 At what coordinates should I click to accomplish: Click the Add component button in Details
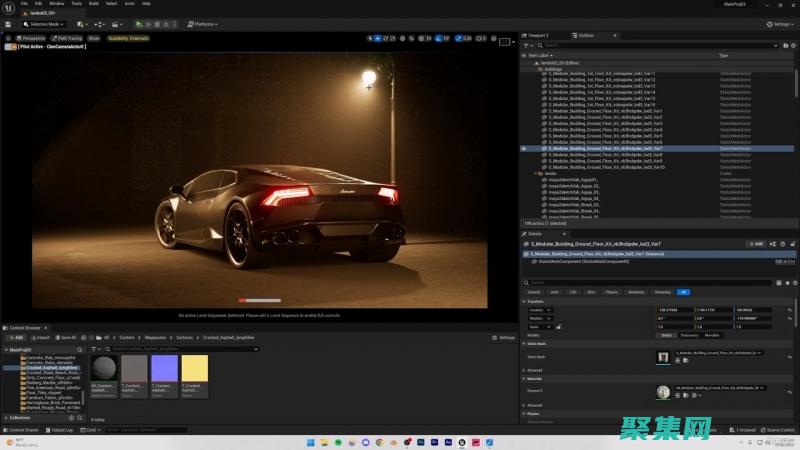[756, 243]
